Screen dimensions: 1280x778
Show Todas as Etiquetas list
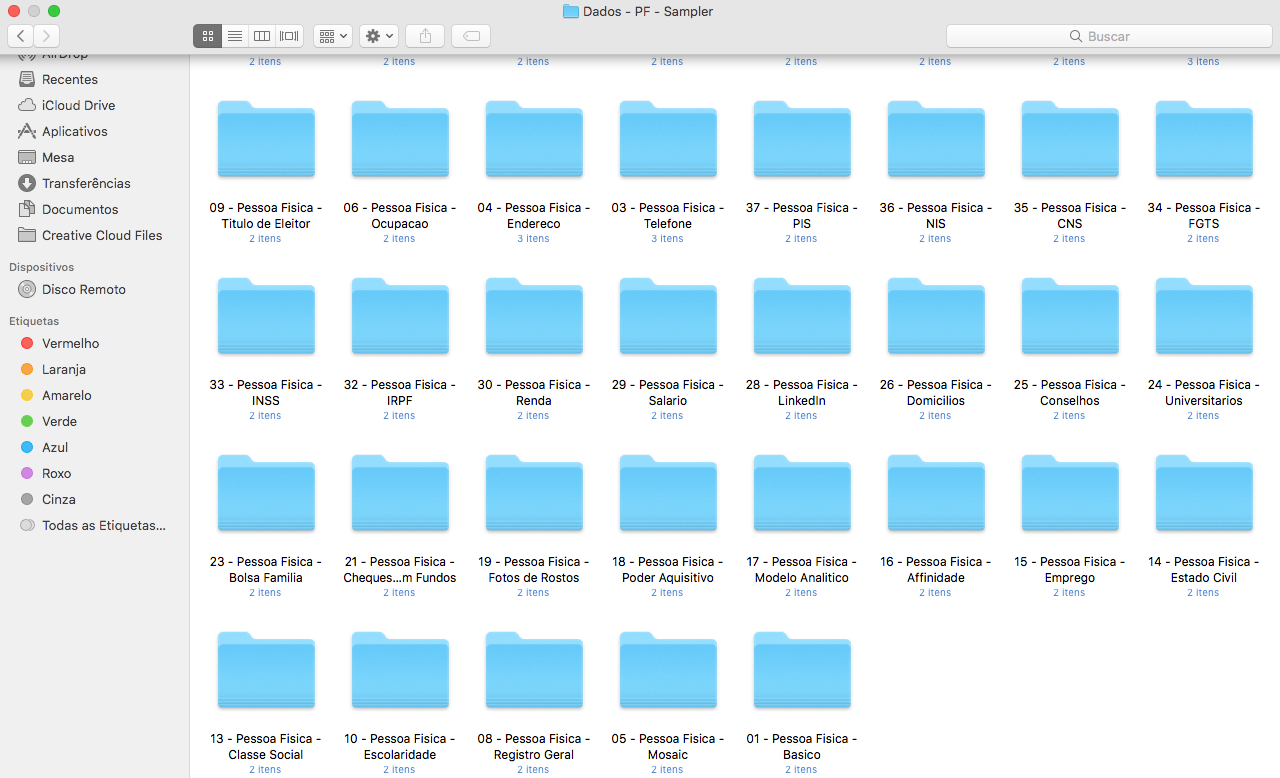coord(103,525)
